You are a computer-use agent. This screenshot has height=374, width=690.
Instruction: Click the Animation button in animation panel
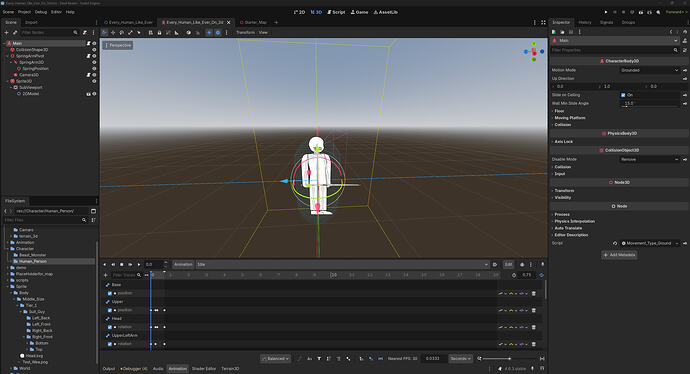(183, 264)
